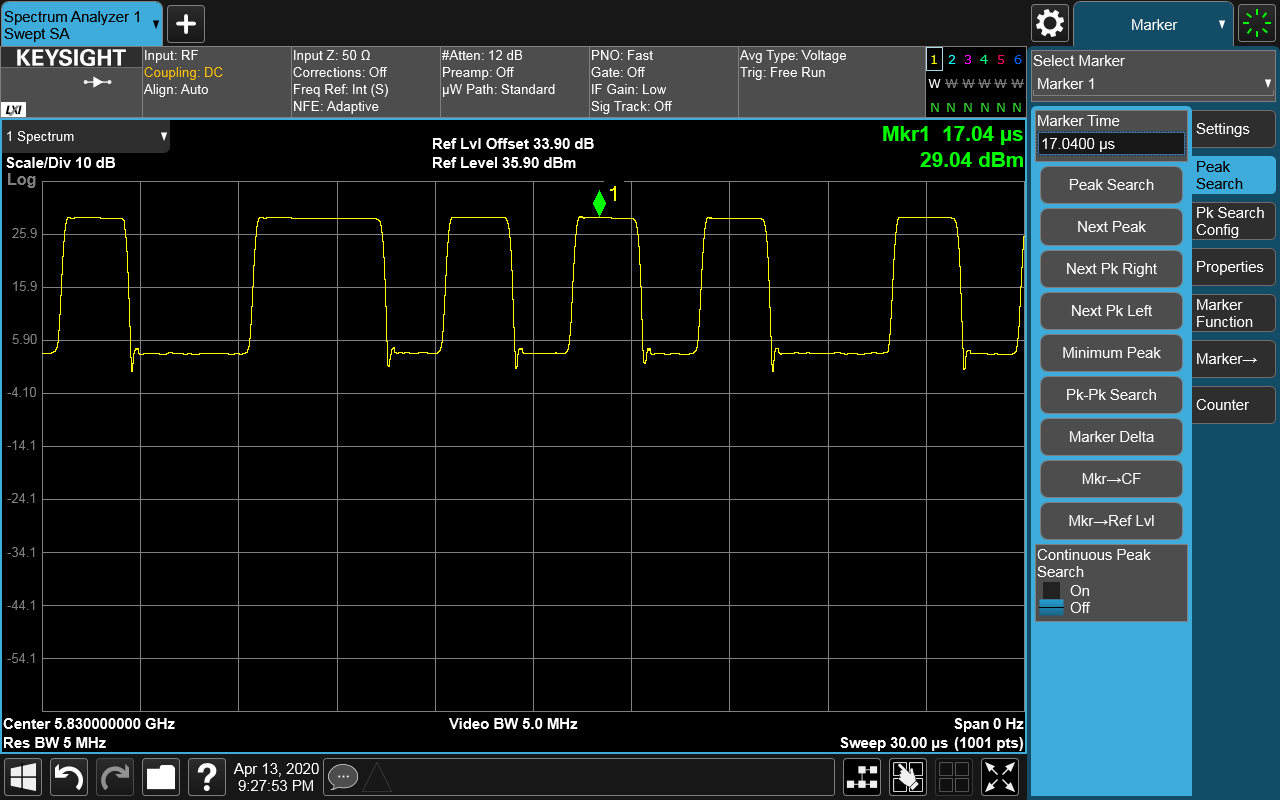Expand the Marker menu panel dropdown
The width and height of the screenshot is (1280, 800).
coord(1154,24)
